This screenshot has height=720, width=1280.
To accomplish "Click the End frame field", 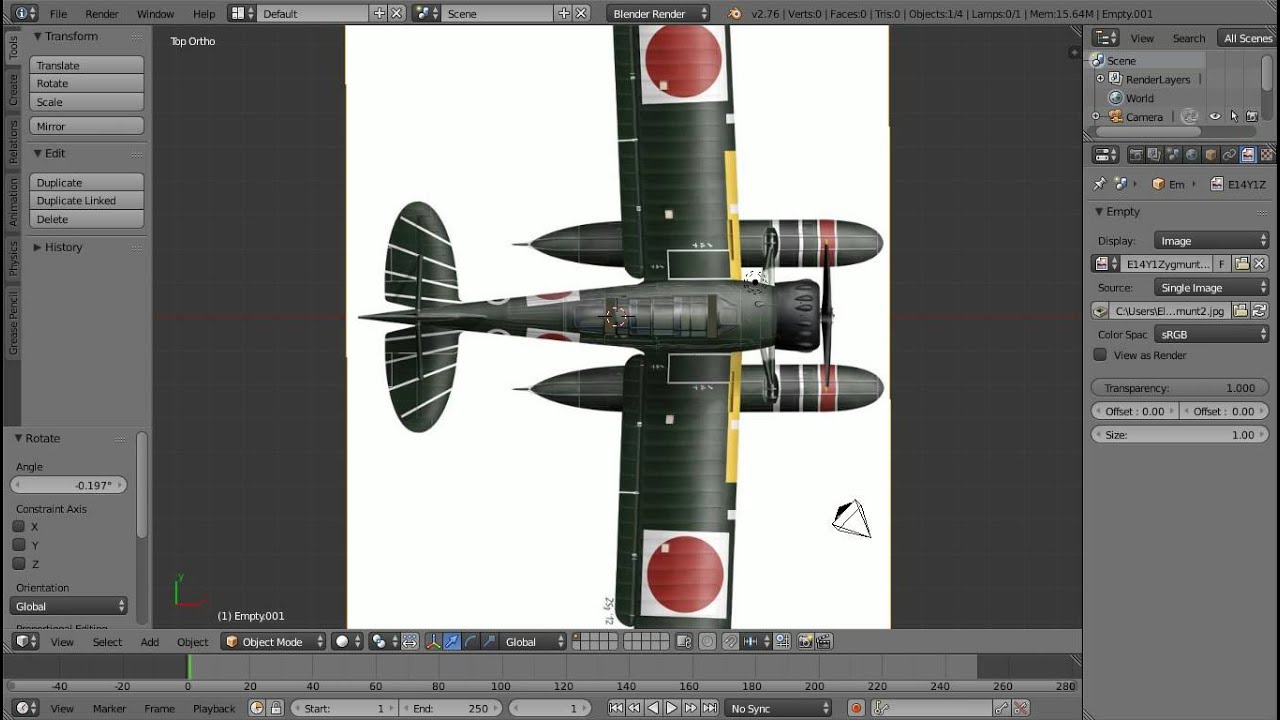I will point(449,708).
